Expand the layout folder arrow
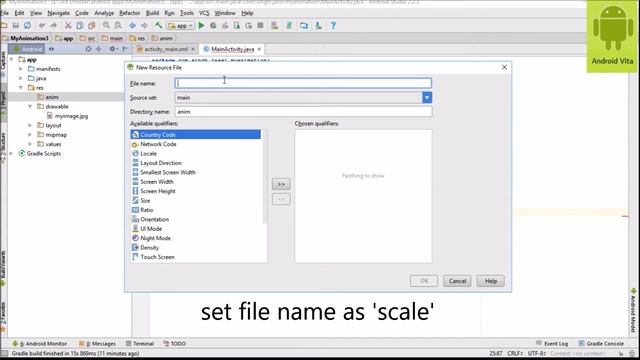Screen dimensions: 640x360 pyautogui.click(x=30, y=125)
